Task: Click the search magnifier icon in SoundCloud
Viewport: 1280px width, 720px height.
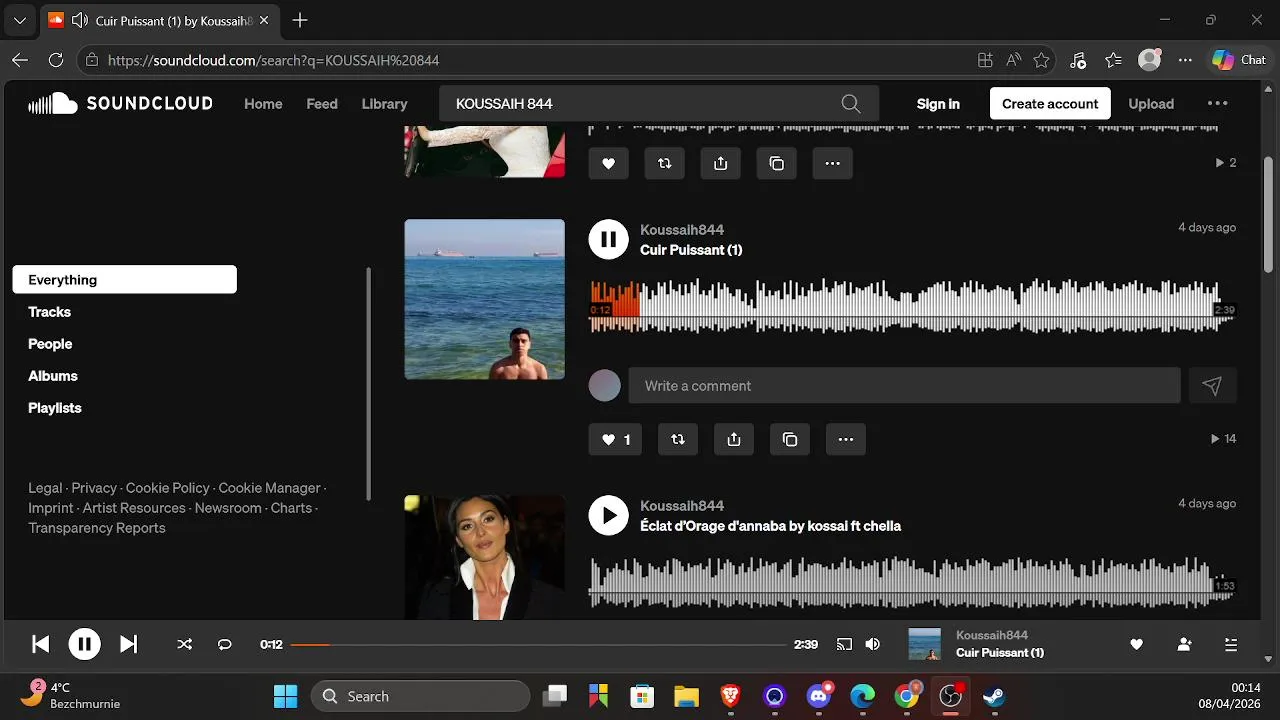Action: [x=851, y=104]
